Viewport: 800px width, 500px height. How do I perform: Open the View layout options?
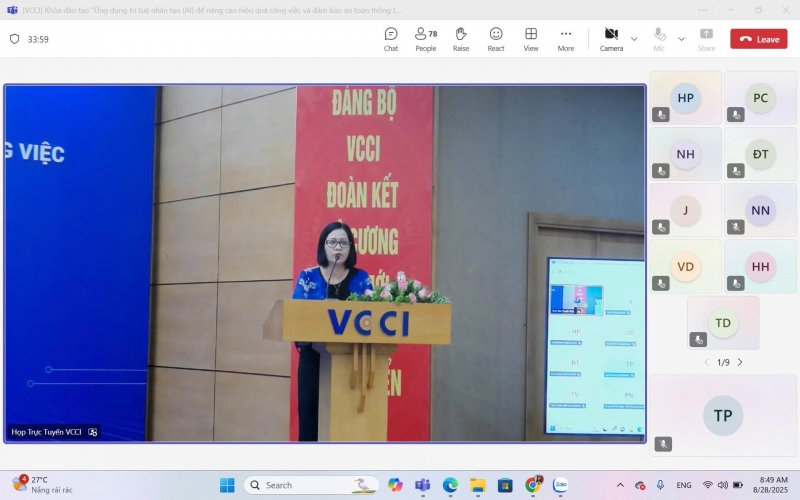[x=531, y=39]
